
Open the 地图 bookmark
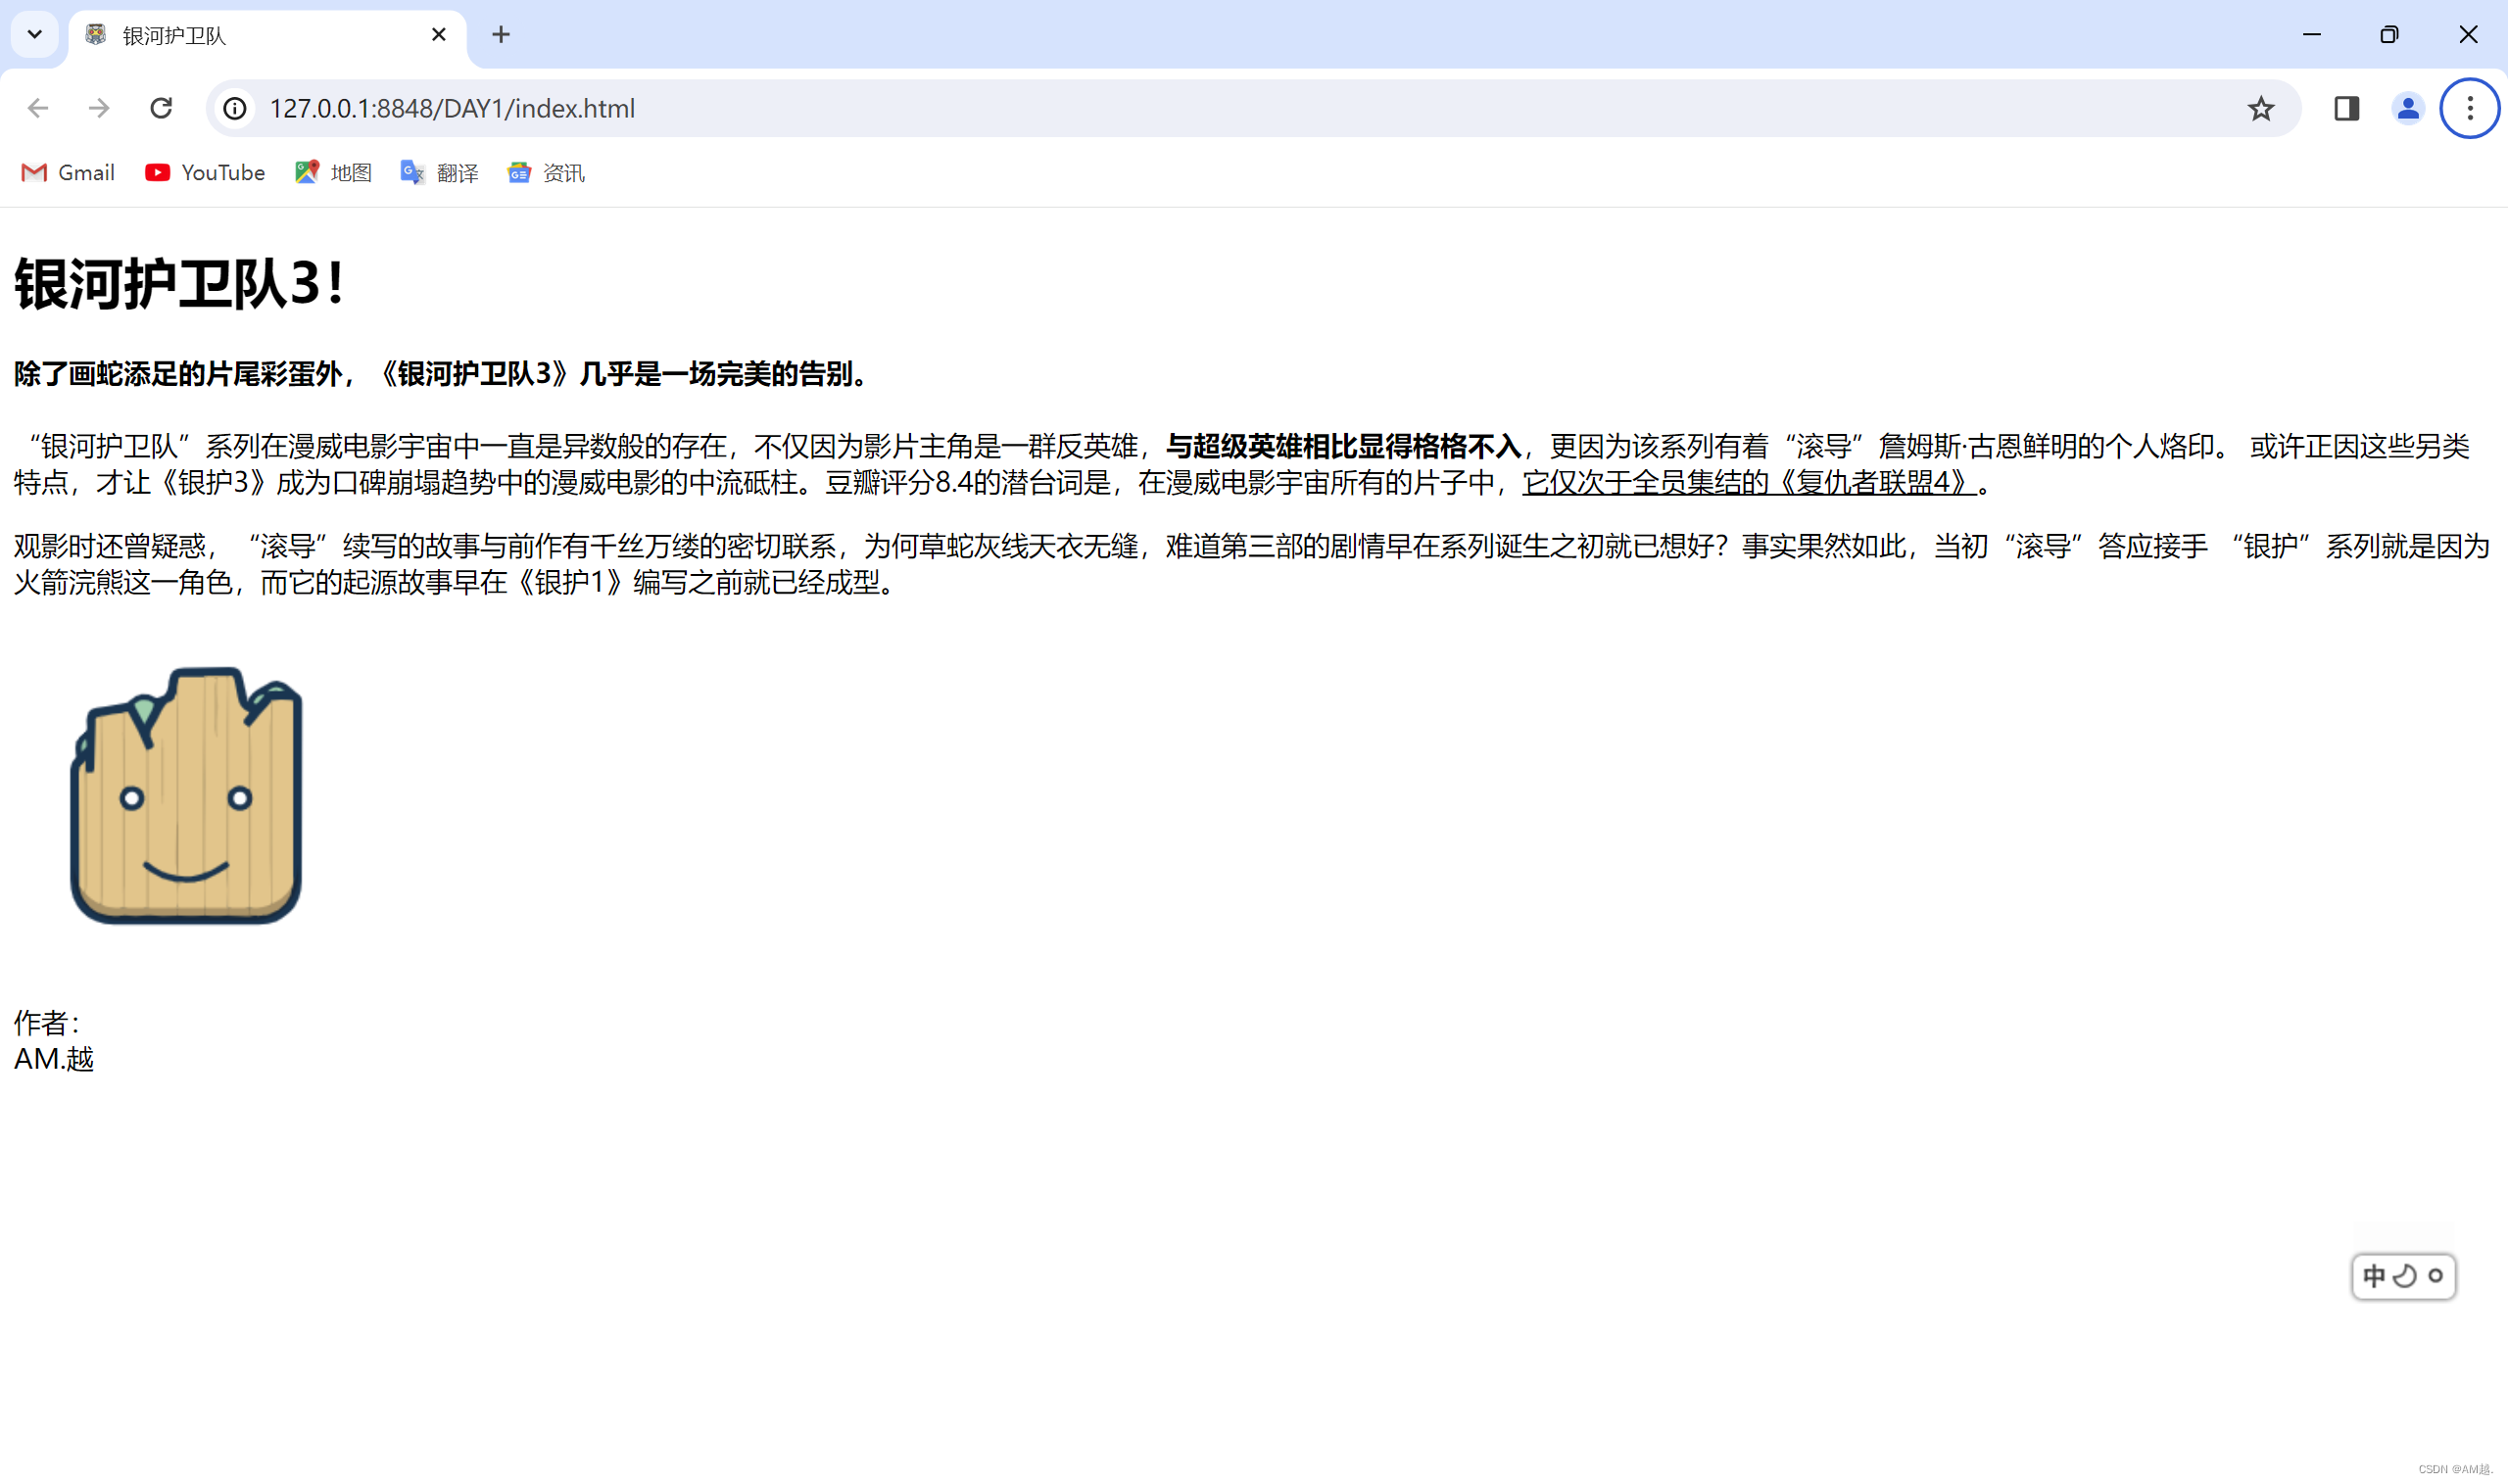333,173
